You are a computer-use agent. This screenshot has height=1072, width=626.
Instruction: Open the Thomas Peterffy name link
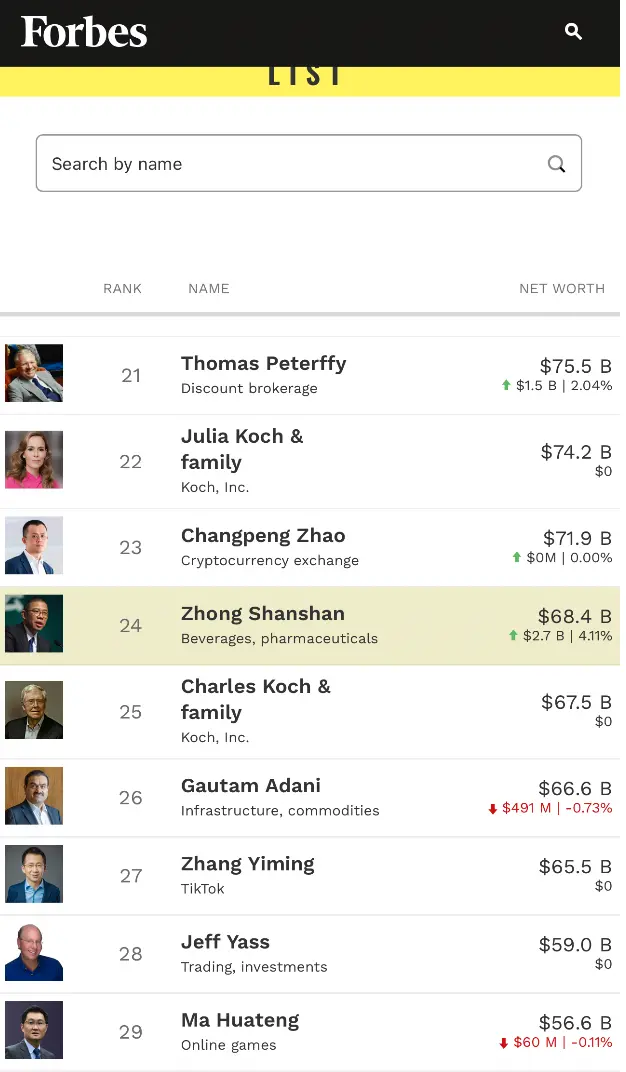(x=263, y=364)
